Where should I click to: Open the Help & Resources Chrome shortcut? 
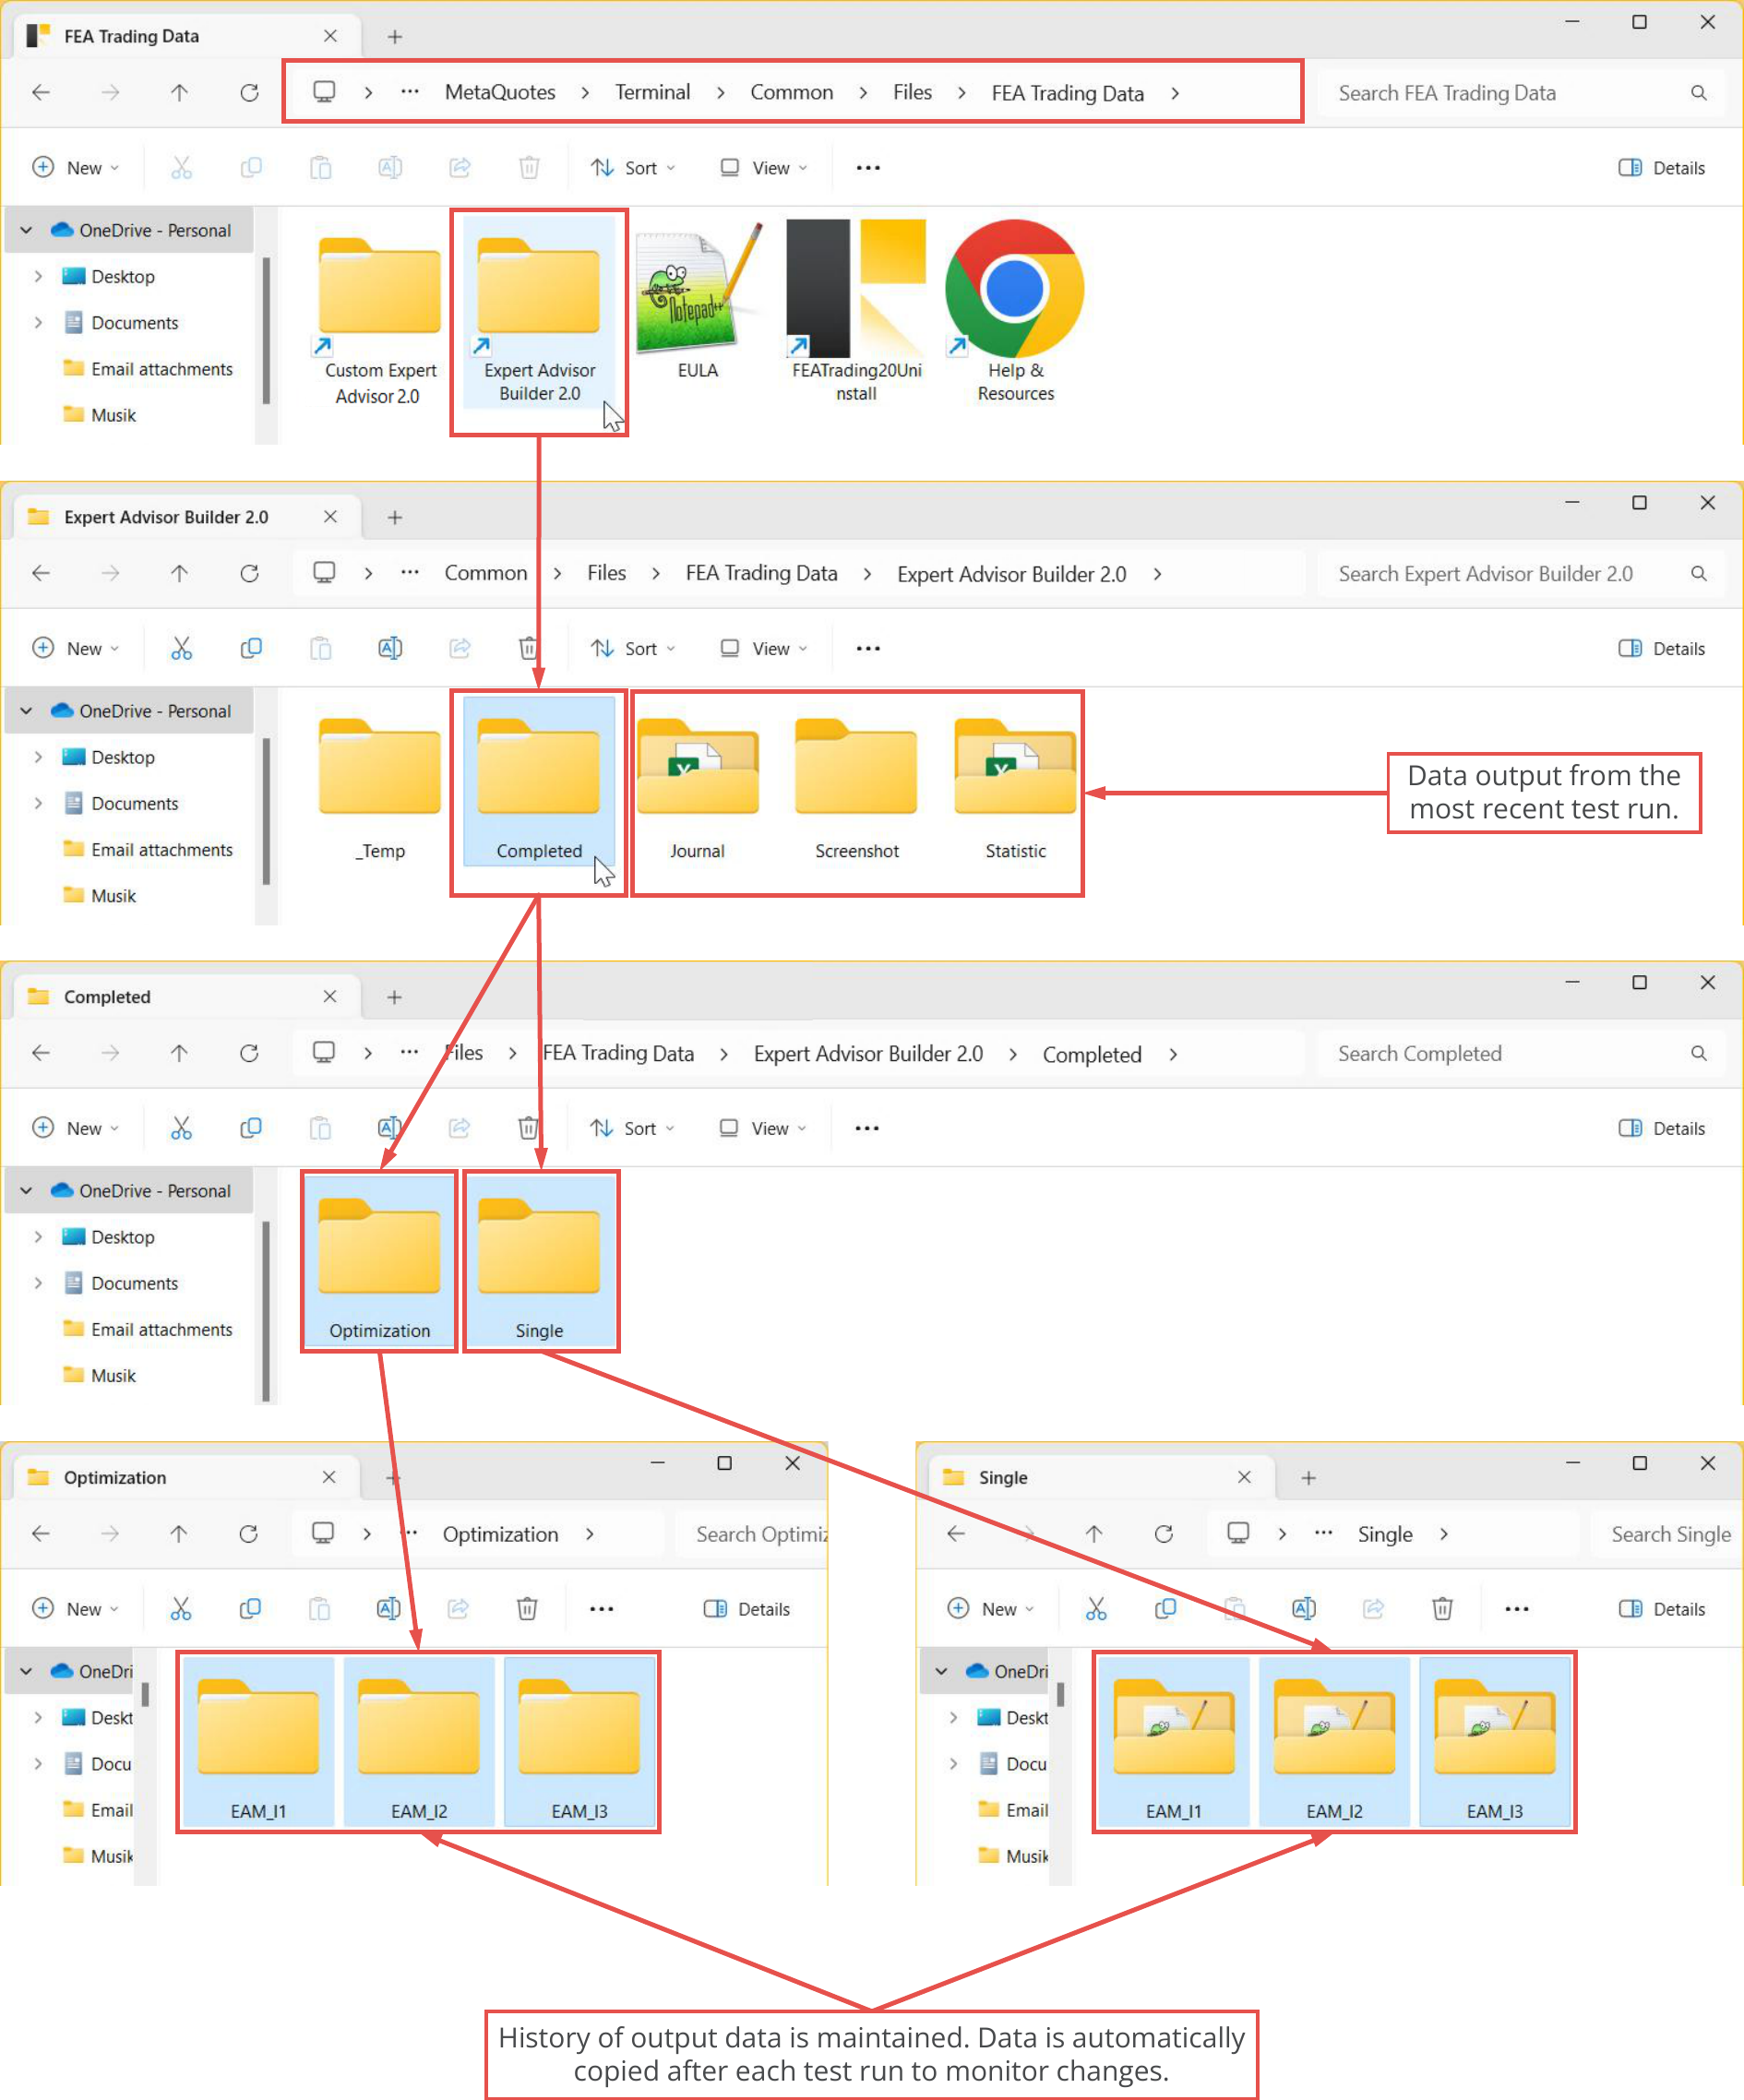click(x=1015, y=311)
